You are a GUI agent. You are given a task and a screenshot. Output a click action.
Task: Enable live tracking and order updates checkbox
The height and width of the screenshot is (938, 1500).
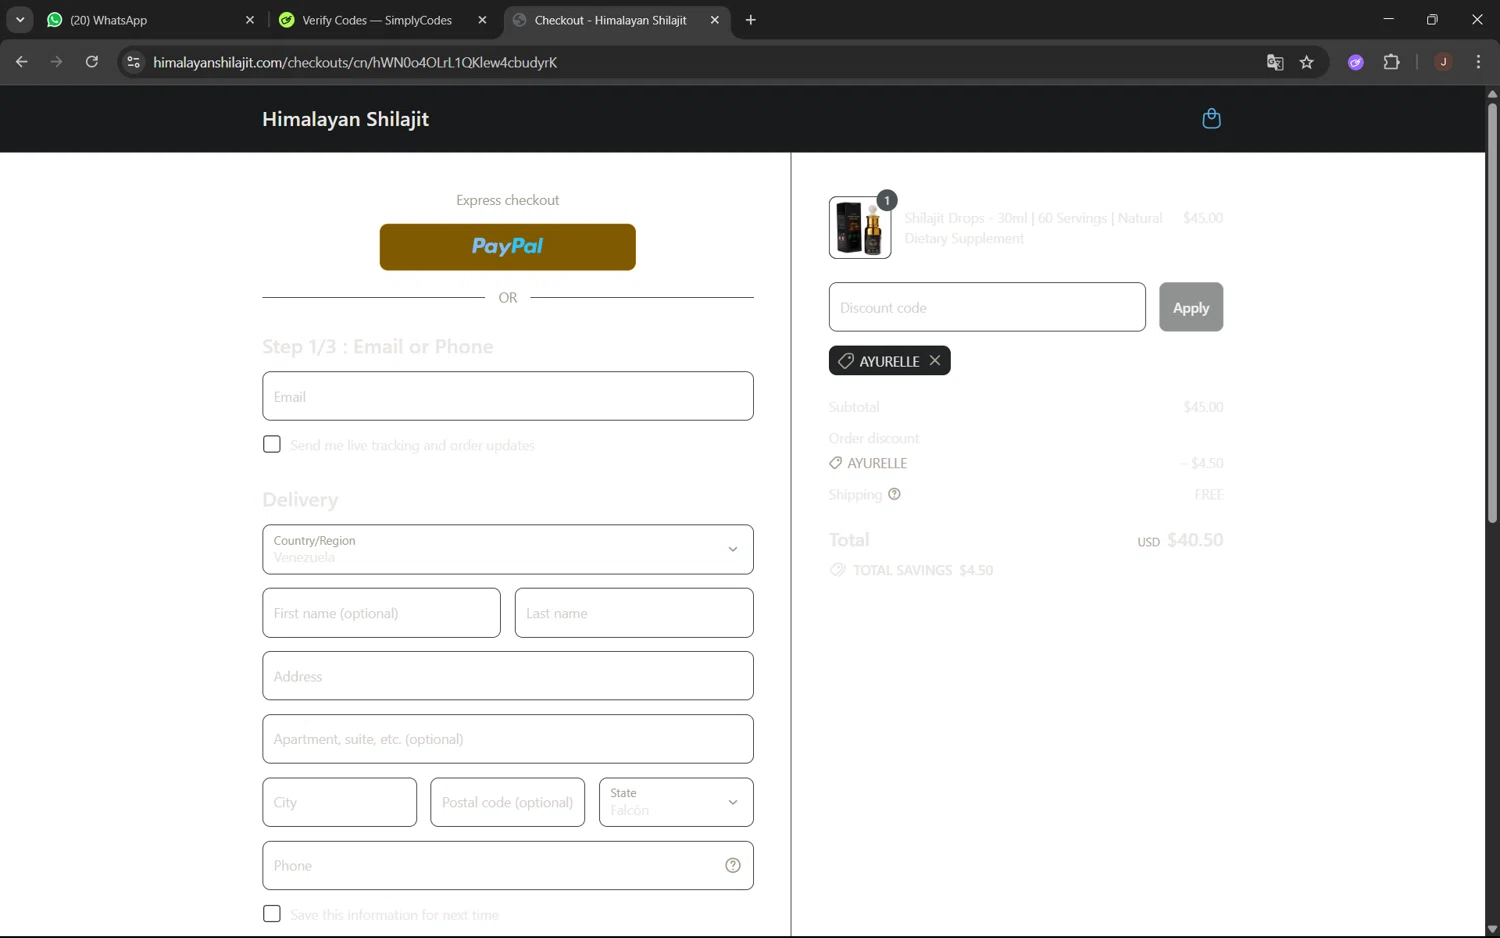(272, 444)
